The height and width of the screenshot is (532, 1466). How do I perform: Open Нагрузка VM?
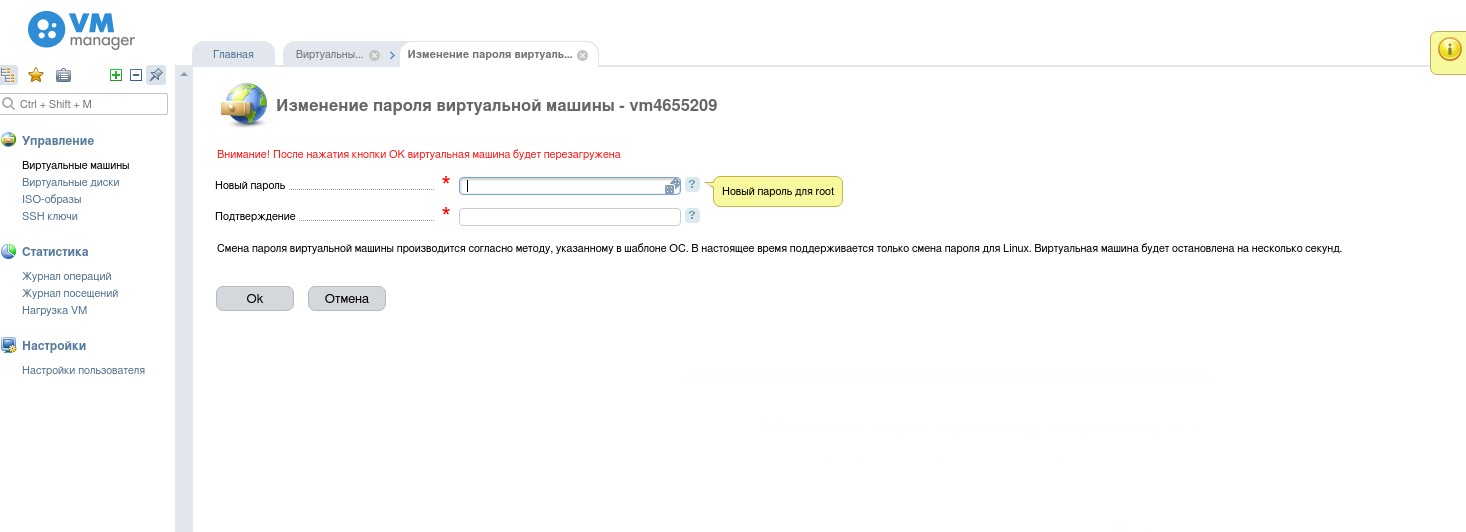55,310
